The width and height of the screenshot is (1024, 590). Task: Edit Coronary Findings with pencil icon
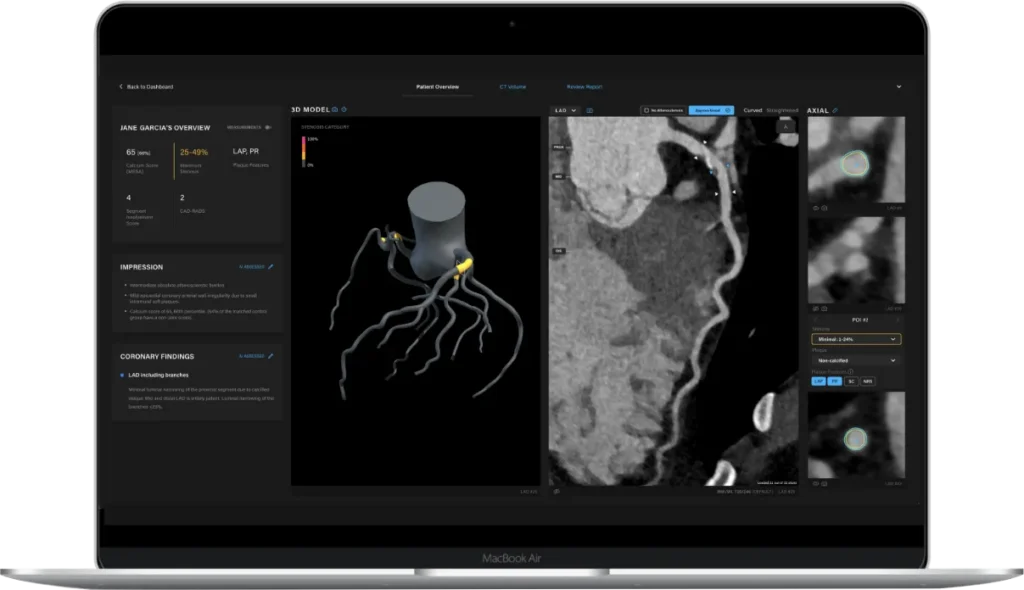click(271, 356)
